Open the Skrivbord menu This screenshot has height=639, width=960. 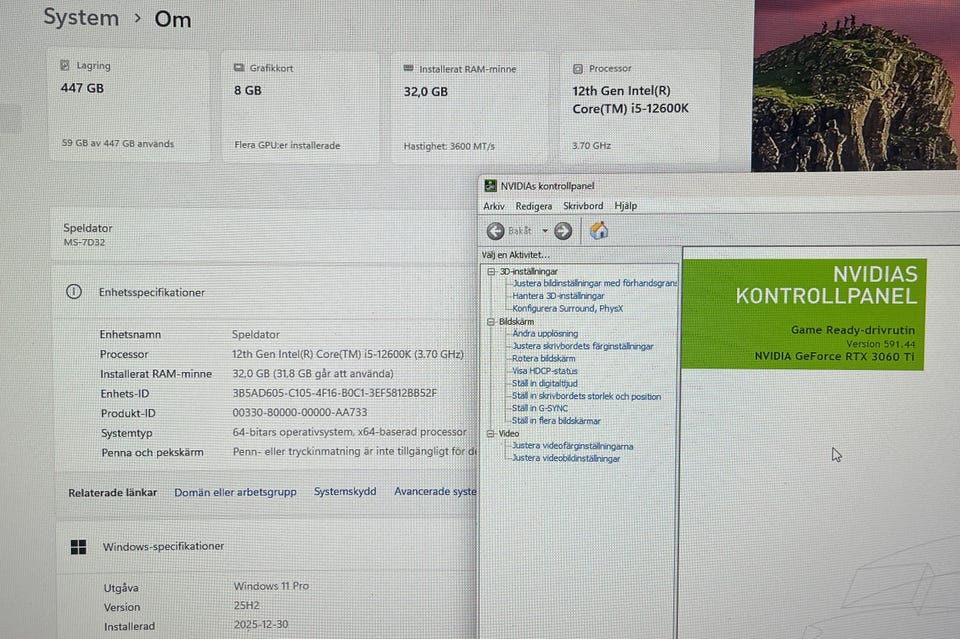coord(582,205)
